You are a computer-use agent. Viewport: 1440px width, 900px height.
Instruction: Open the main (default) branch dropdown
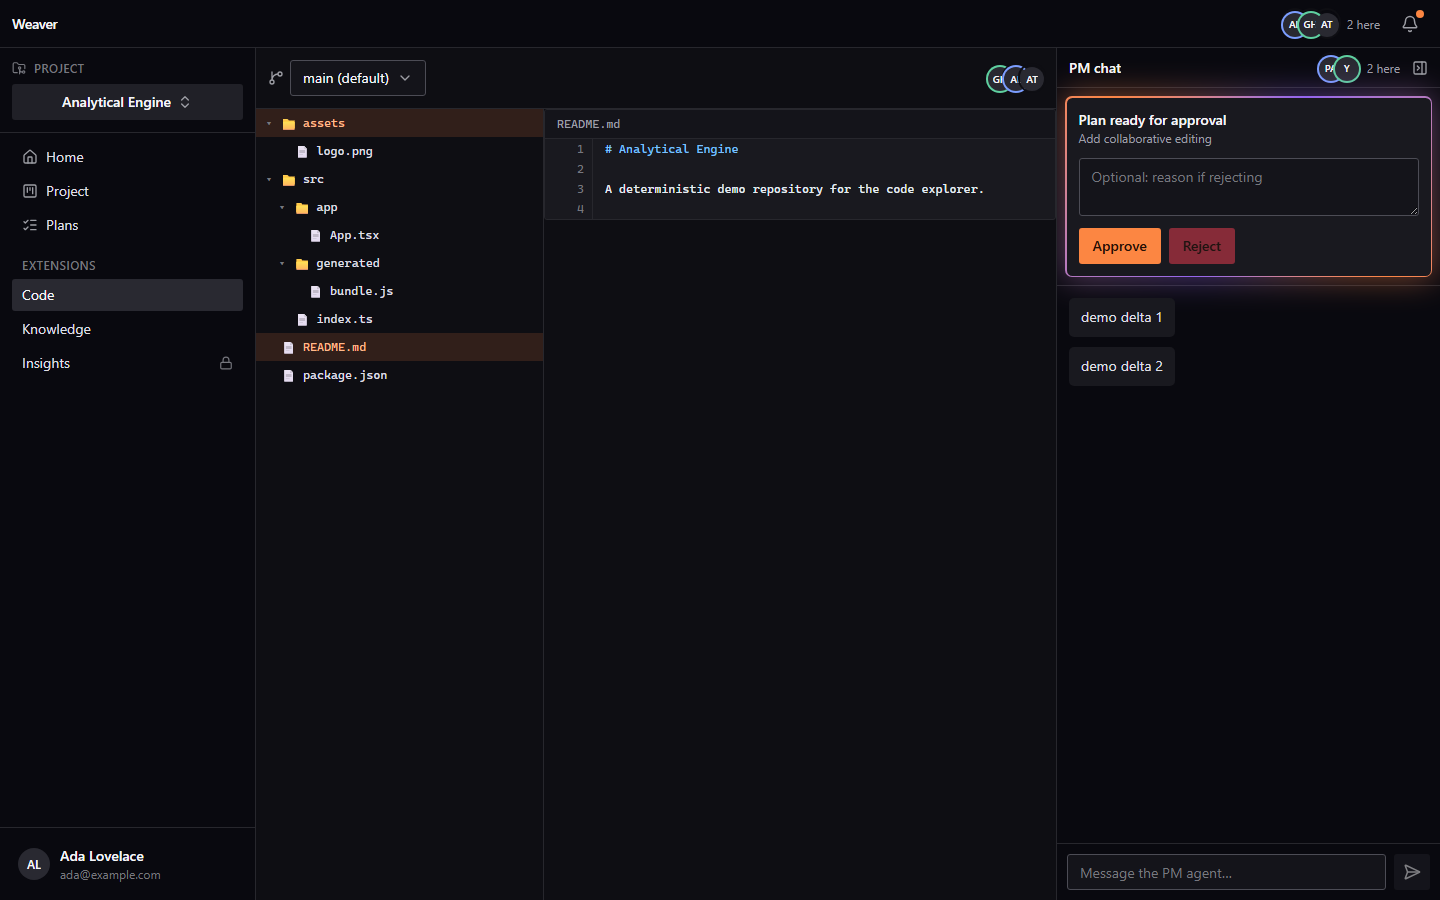(x=358, y=78)
